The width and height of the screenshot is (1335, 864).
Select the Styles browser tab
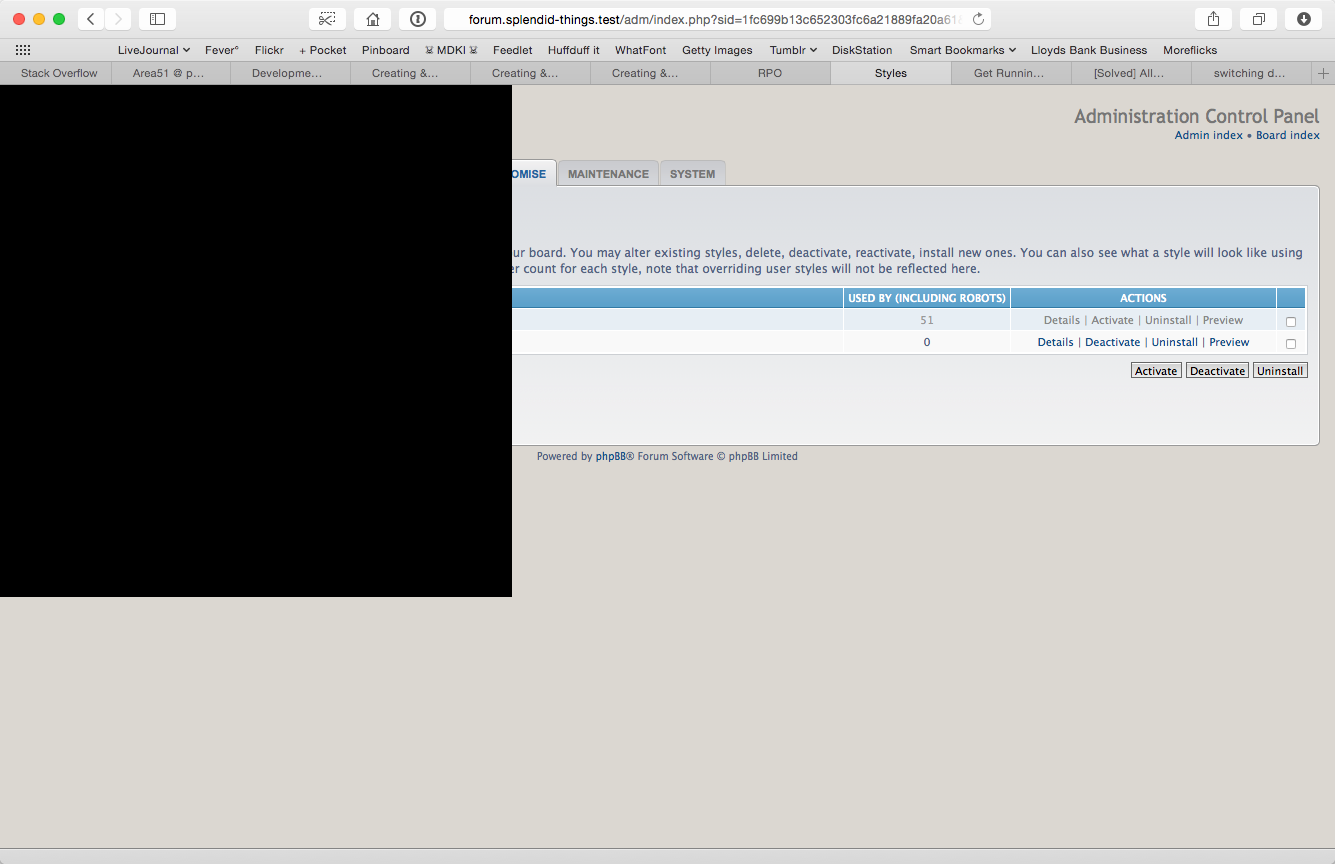890,73
